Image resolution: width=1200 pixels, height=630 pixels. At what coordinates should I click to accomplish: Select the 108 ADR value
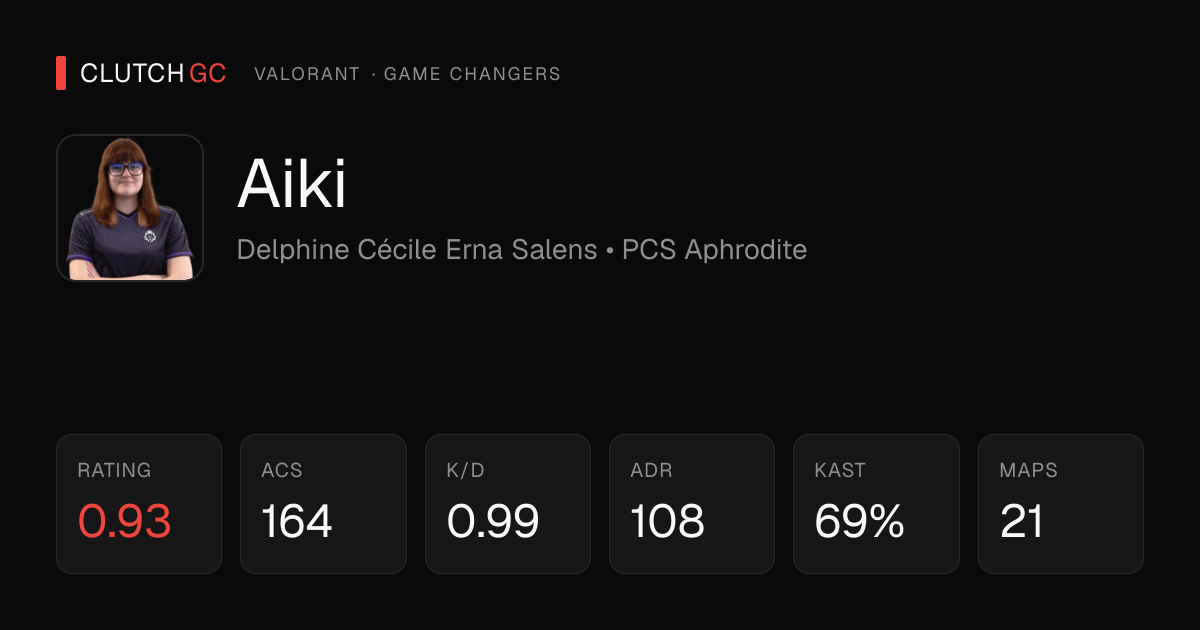(x=668, y=521)
